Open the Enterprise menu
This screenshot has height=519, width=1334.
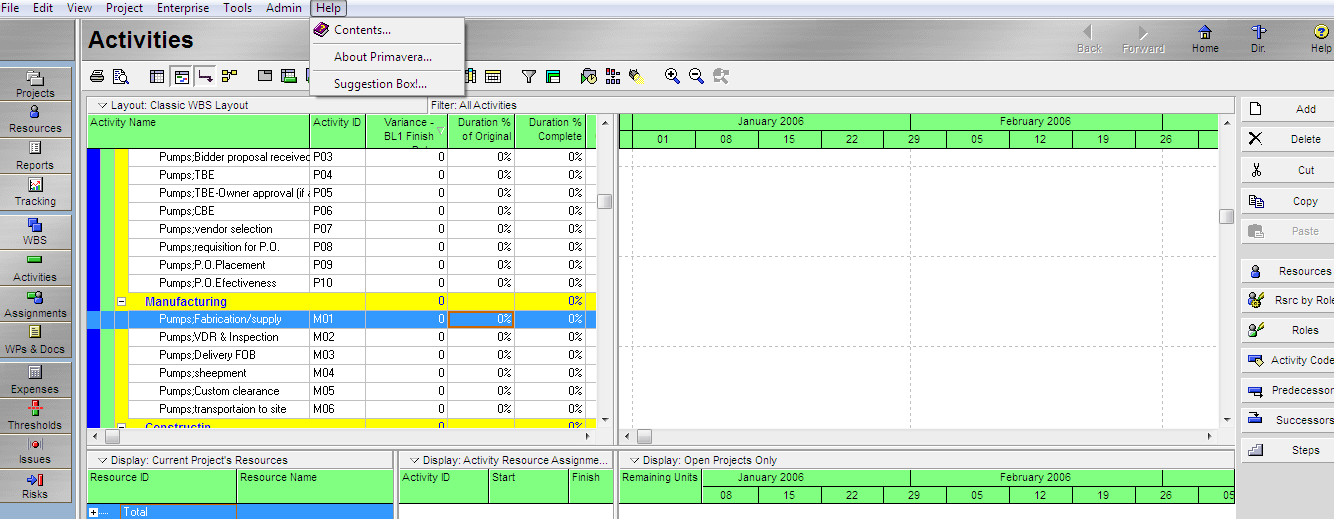tap(183, 8)
